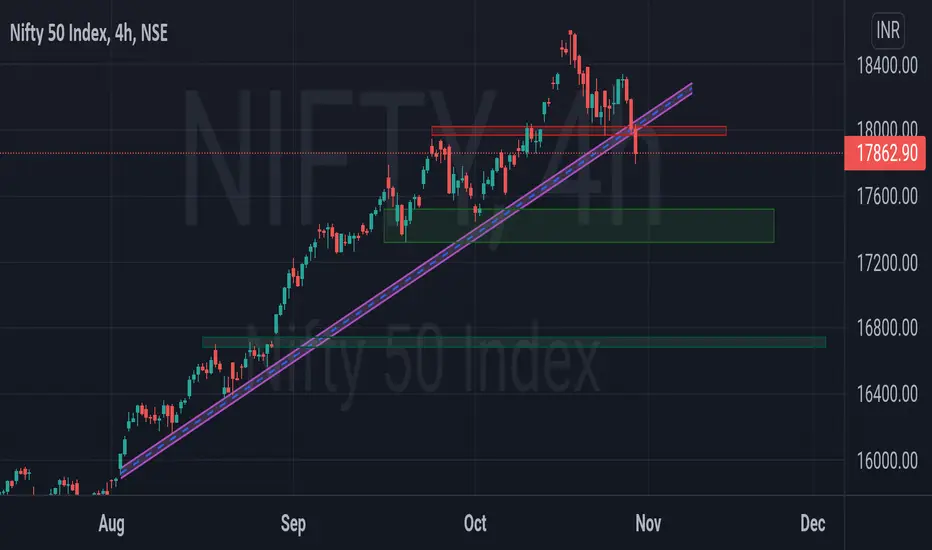Image resolution: width=932 pixels, height=550 pixels.
Task: Click the 16400.00 price axis label
Action: click(887, 394)
